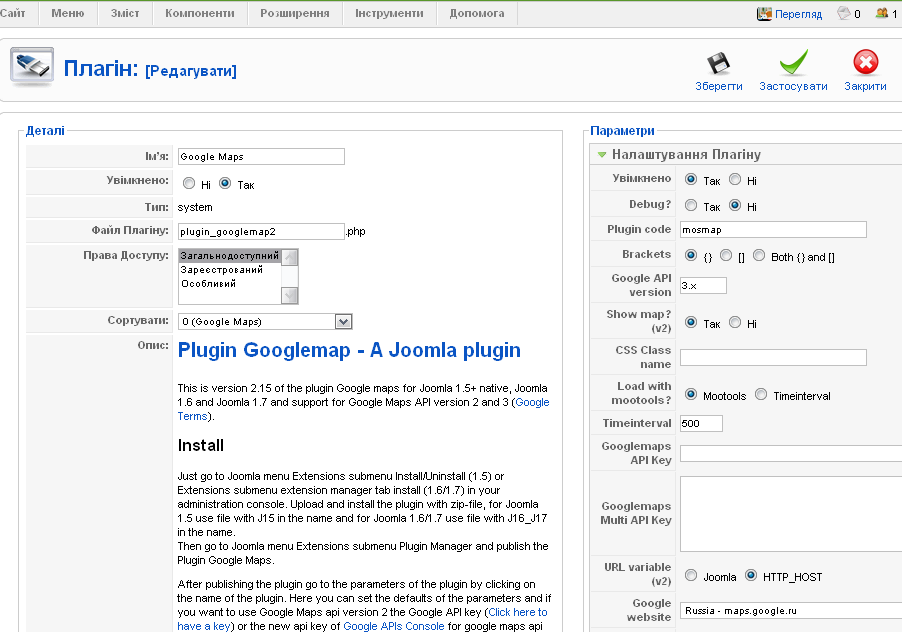Open the Розширення menu
Image resolution: width=902 pixels, height=632 pixels.
tap(295, 13)
